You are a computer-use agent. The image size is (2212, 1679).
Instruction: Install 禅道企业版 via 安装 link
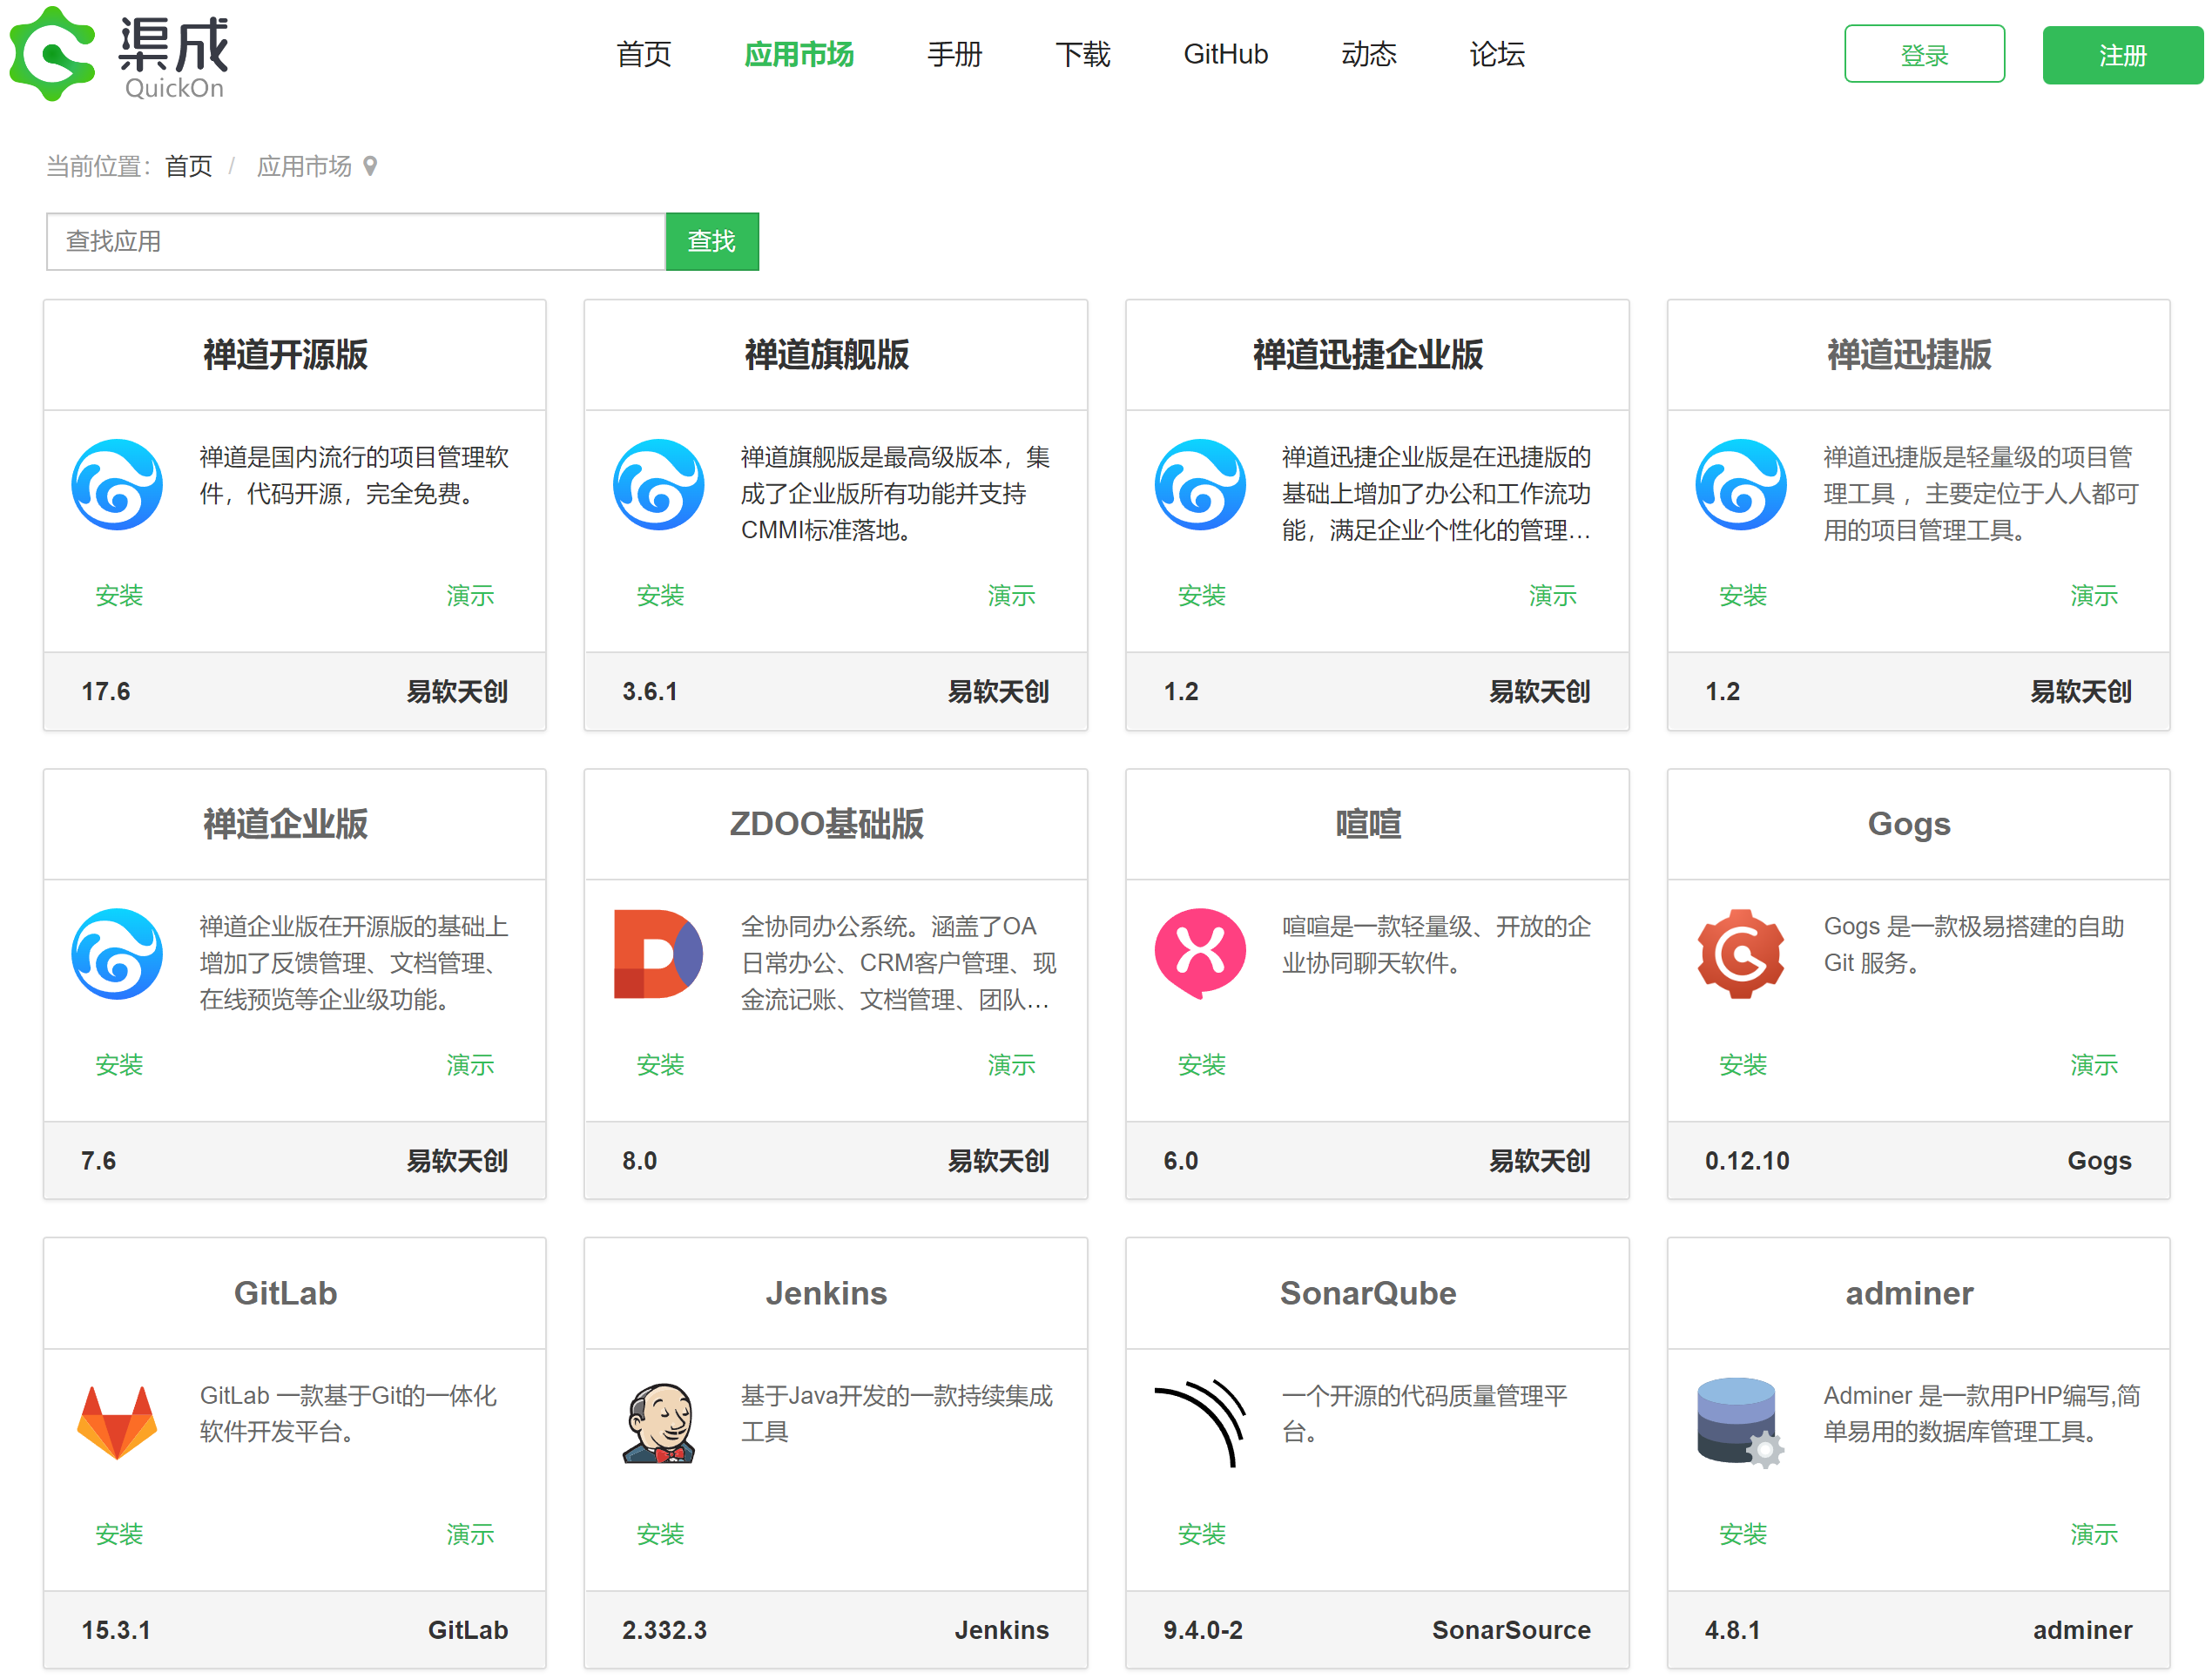119,1064
